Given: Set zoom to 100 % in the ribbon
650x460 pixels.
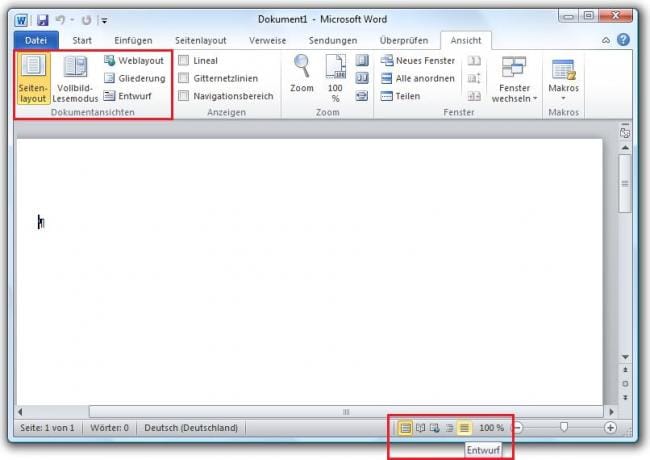Looking at the screenshot, I should click(335, 78).
